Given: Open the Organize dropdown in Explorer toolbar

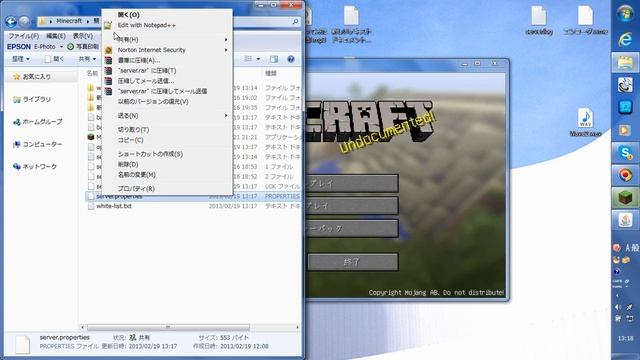Looking at the screenshot, I should 20,59.
